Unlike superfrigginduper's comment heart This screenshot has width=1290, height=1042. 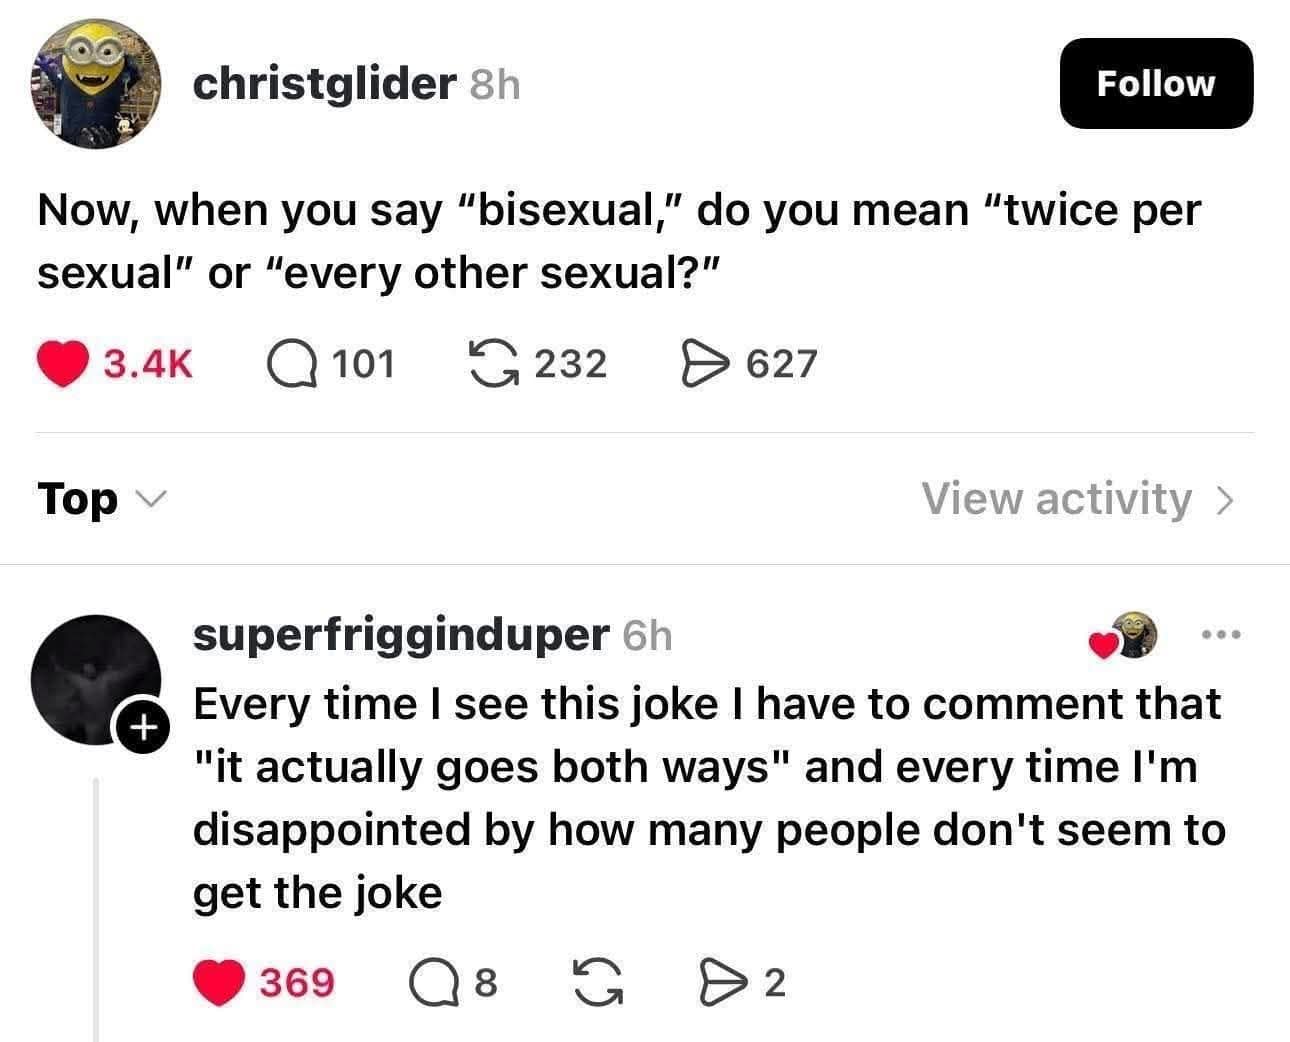[217, 982]
